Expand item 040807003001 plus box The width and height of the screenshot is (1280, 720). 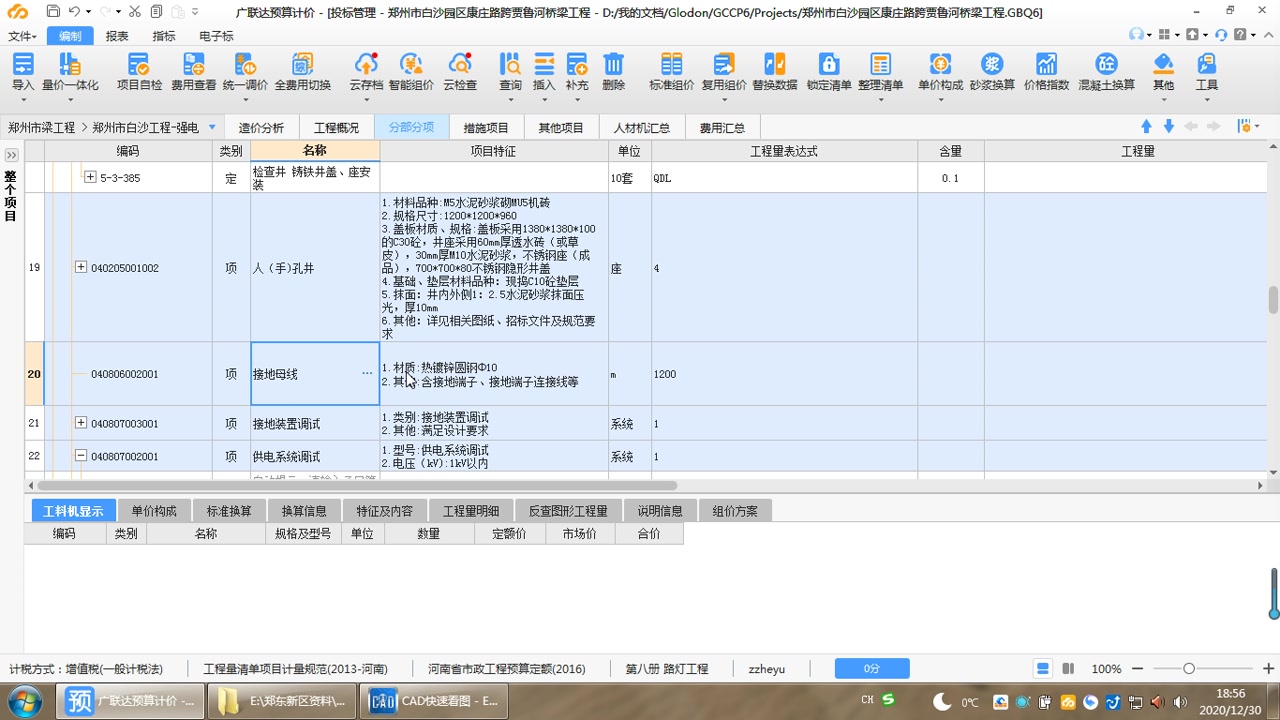click(x=81, y=423)
